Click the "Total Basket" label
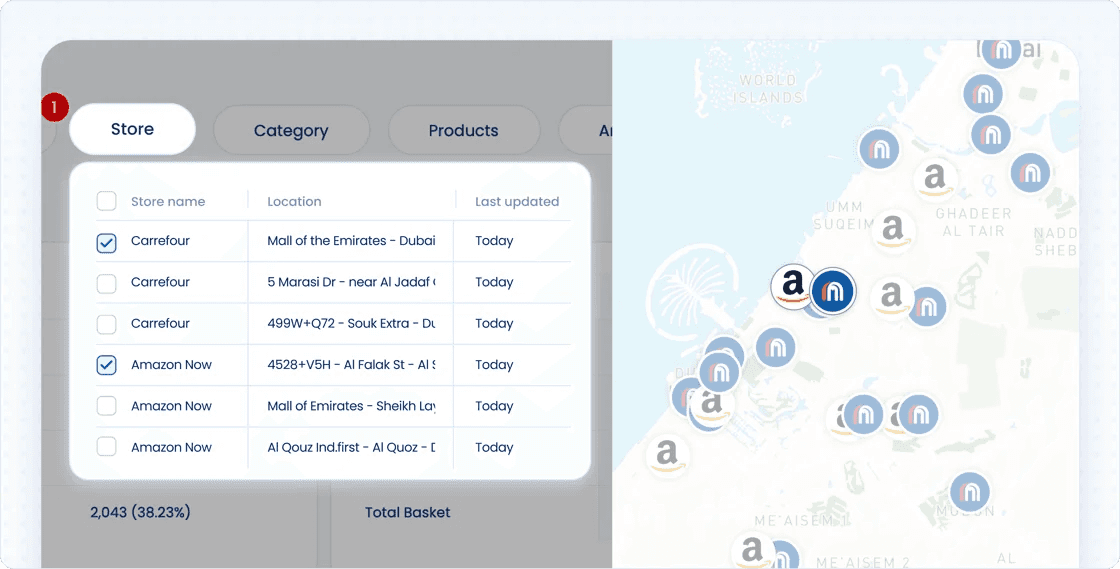Screen dimensions: 1120x569 tap(407, 513)
